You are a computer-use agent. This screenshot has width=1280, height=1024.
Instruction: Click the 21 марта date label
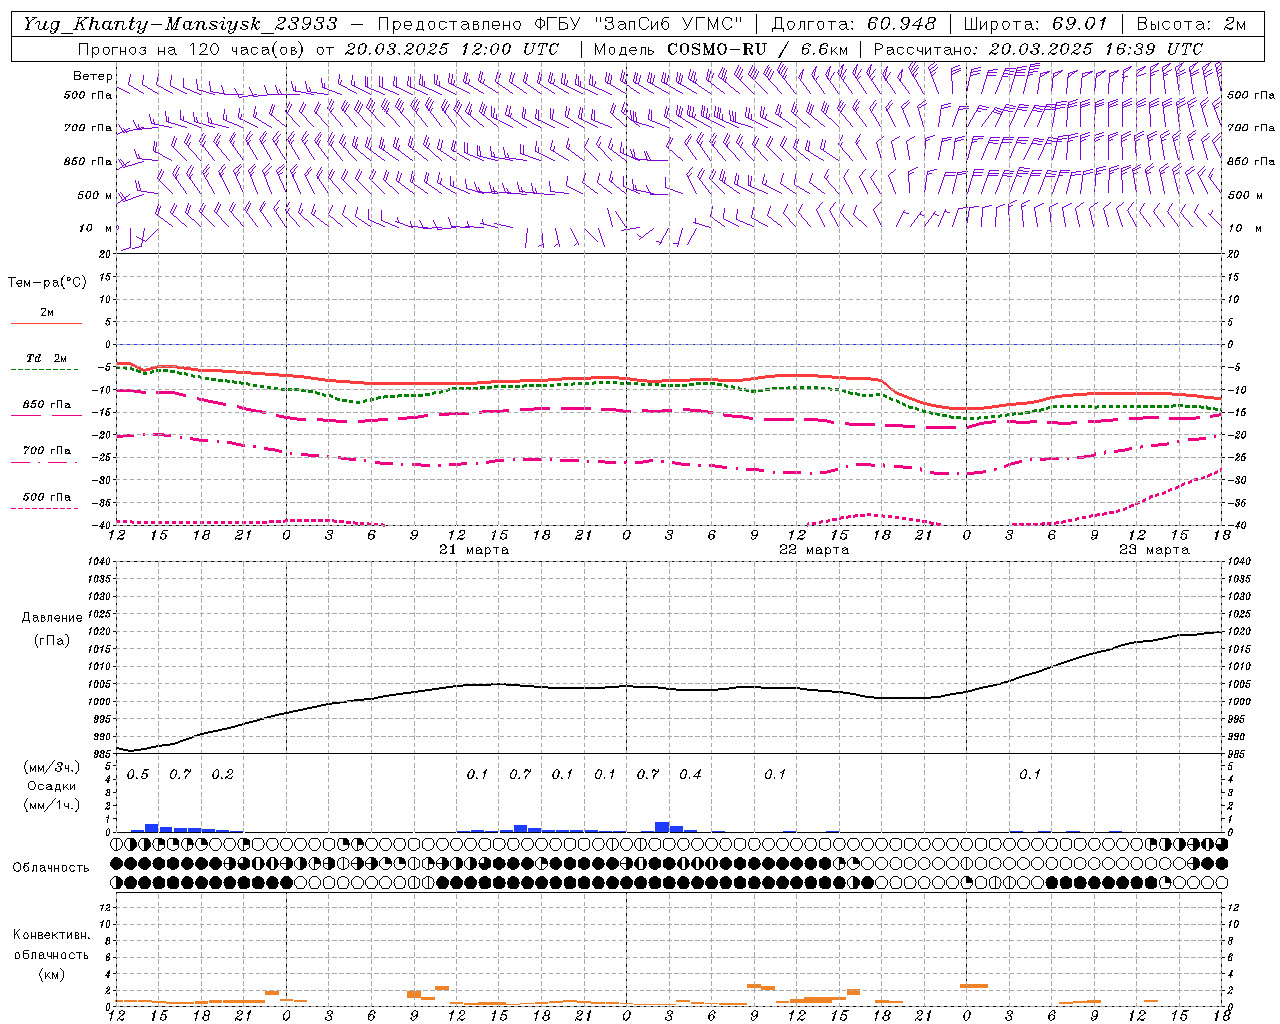tap(474, 550)
